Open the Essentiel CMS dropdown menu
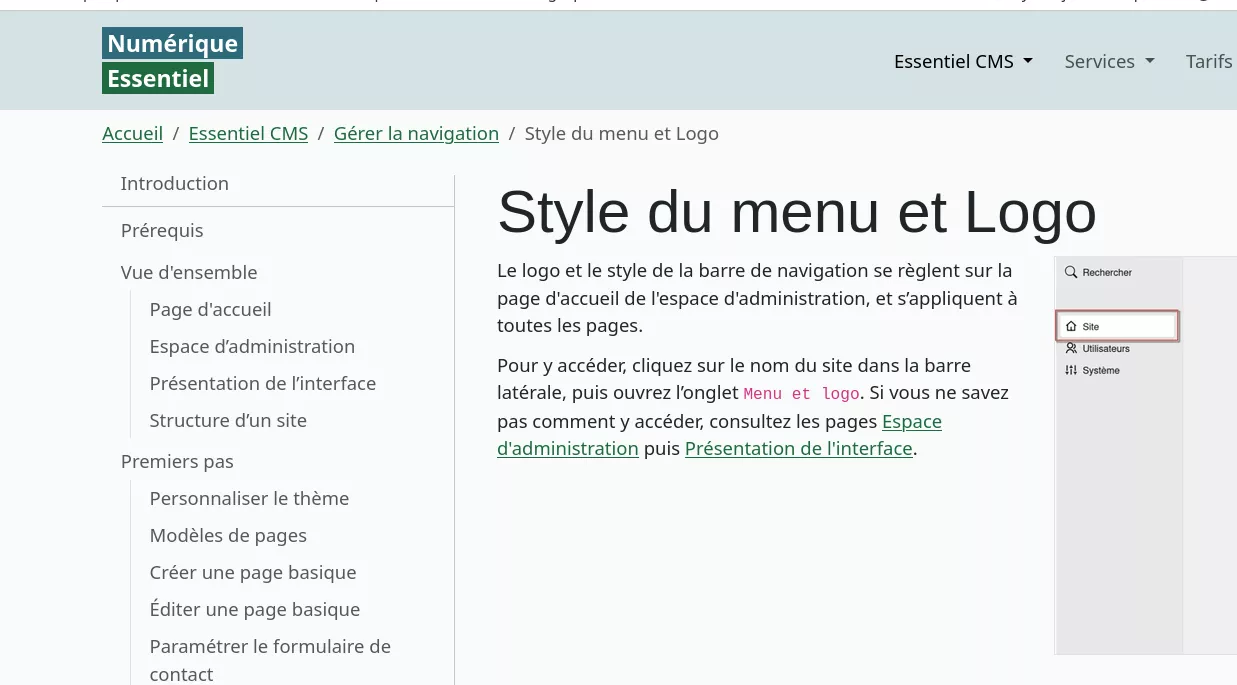The width and height of the screenshot is (1237, 685). [x=963, y=61]
